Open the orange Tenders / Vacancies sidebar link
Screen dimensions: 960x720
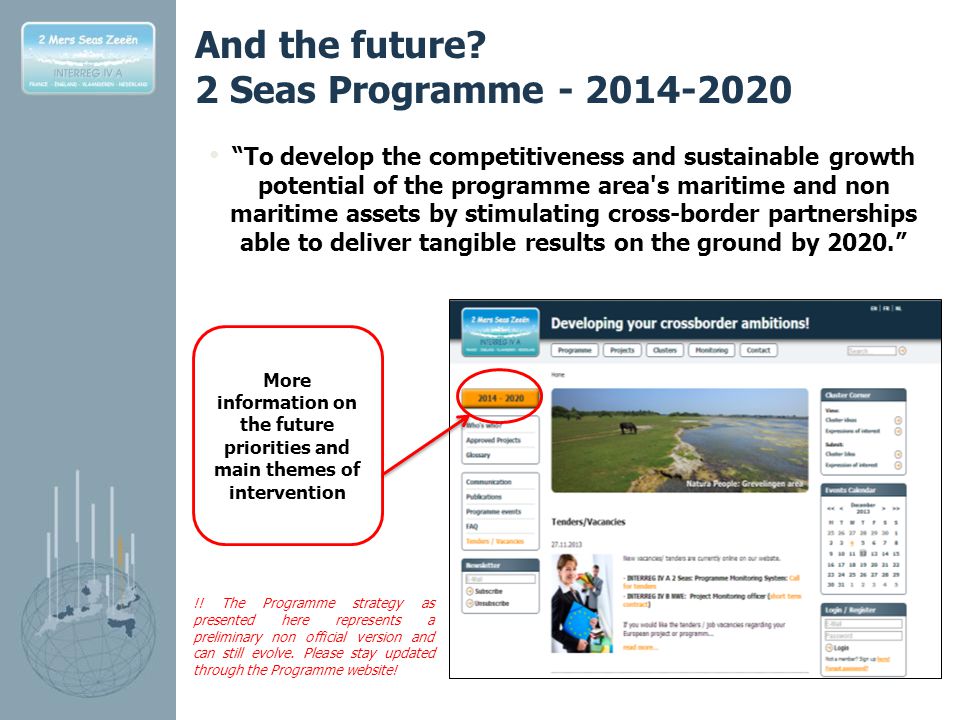495,541
